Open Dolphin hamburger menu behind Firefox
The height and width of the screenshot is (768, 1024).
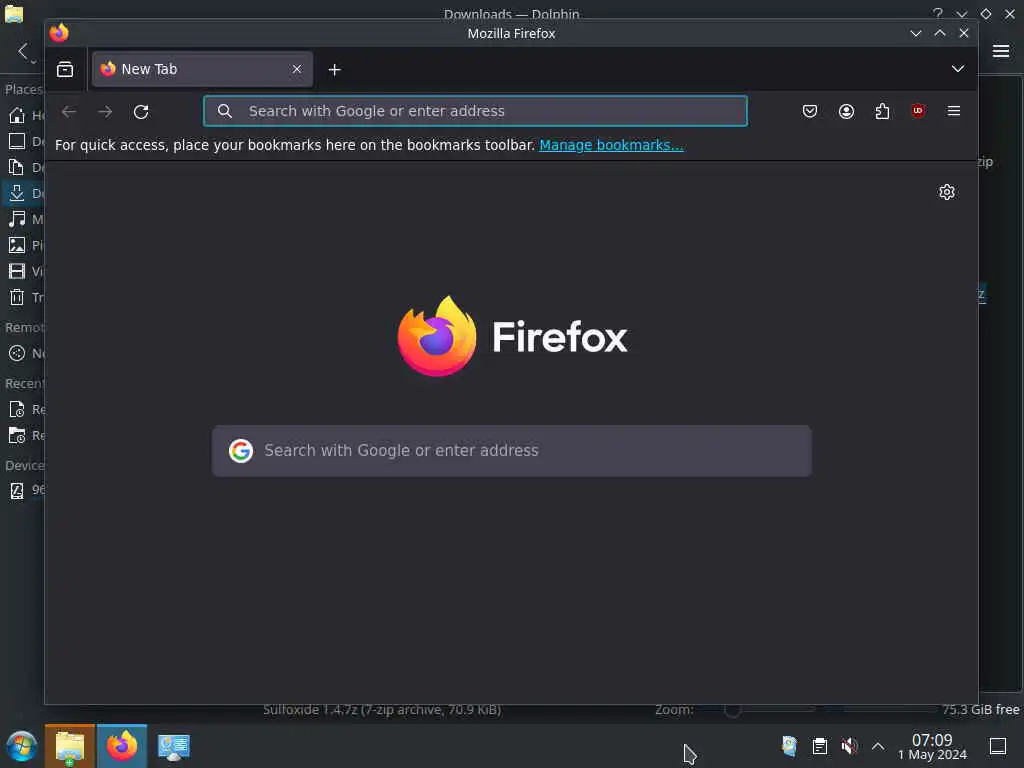point(1001,52)
